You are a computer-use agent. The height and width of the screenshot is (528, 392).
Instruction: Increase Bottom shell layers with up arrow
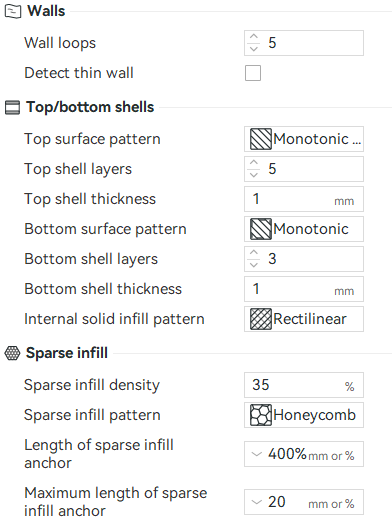[x=254, y=253]
